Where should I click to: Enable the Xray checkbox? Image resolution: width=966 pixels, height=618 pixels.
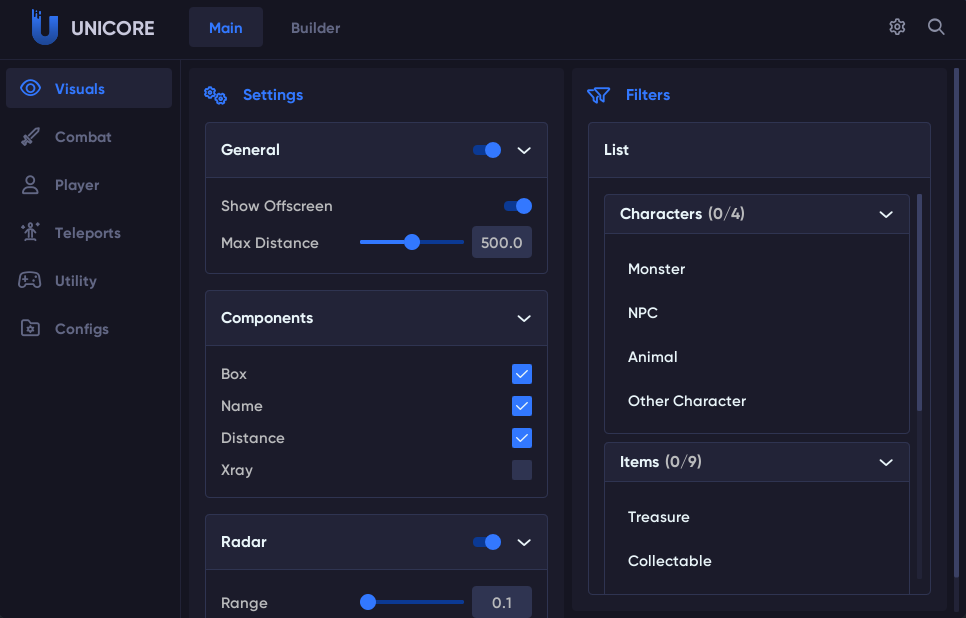pyautogui.click(x=522, y=470)
